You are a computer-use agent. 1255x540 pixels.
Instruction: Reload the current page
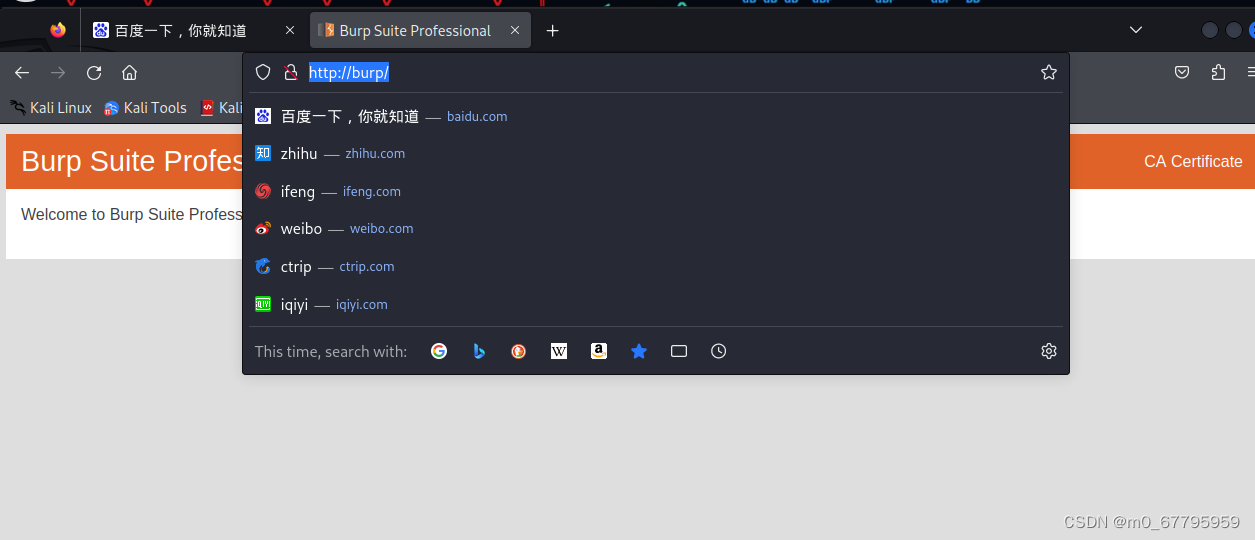(x=94, y=72)
